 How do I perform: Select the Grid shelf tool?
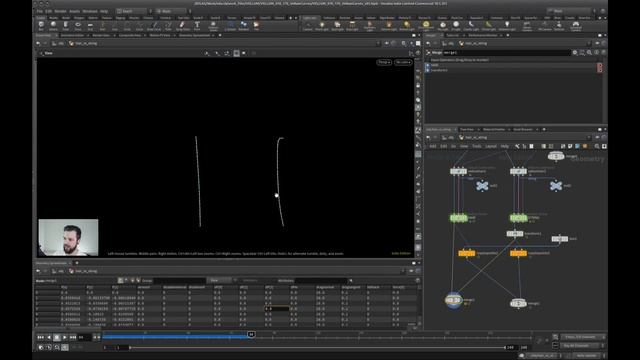(x=90, y=26)
